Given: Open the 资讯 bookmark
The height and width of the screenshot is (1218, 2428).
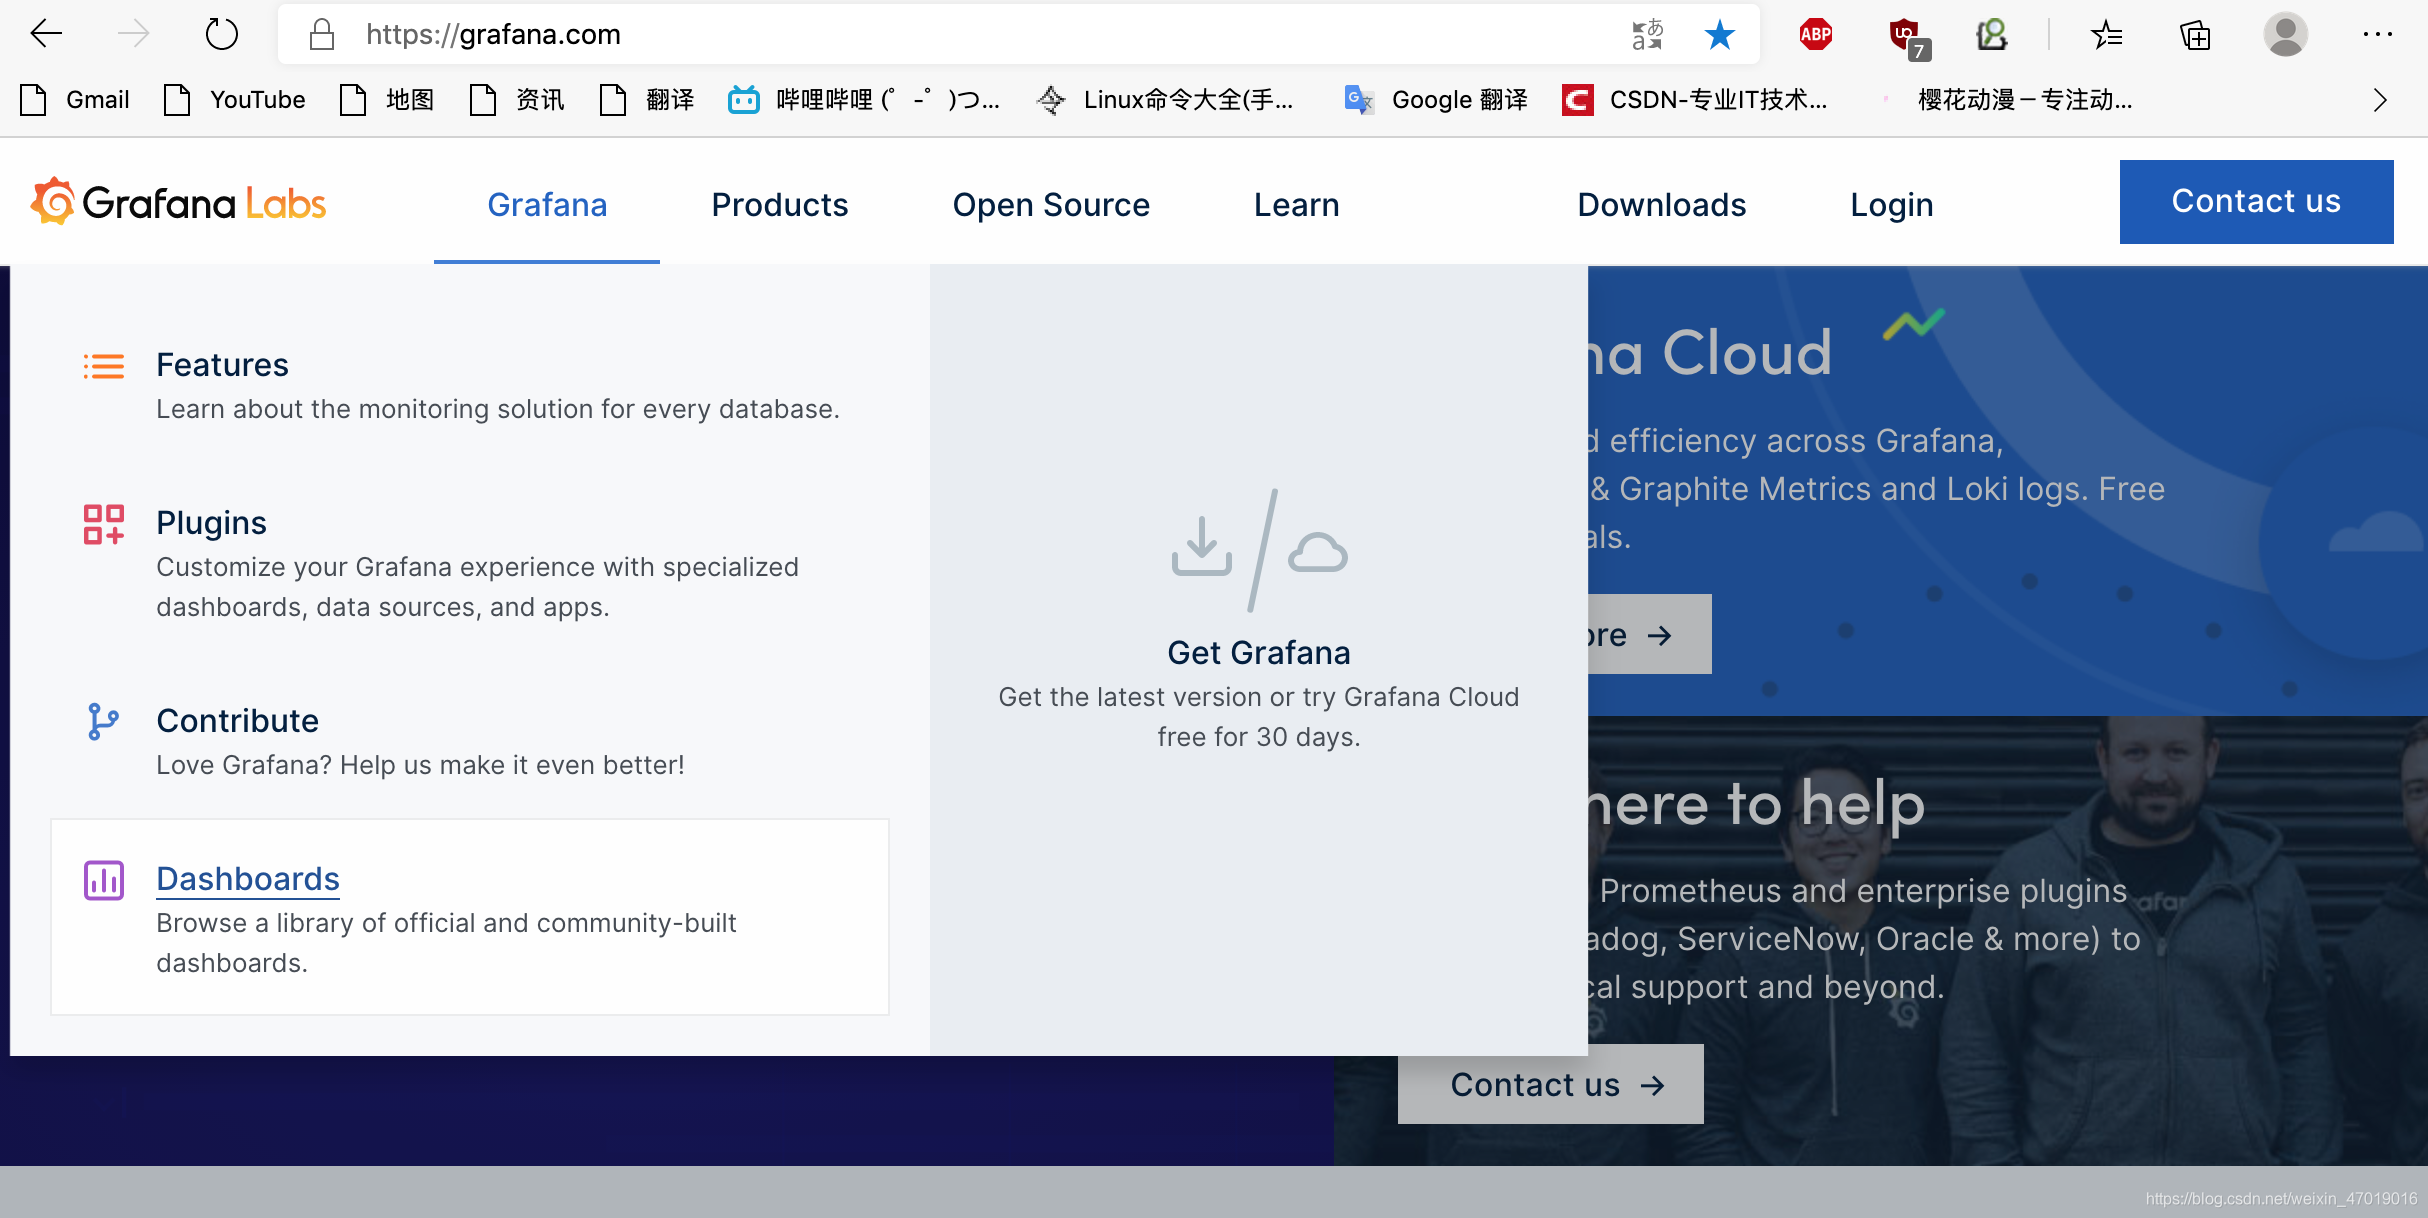Looking at the screenshot, I should [516, 100].
